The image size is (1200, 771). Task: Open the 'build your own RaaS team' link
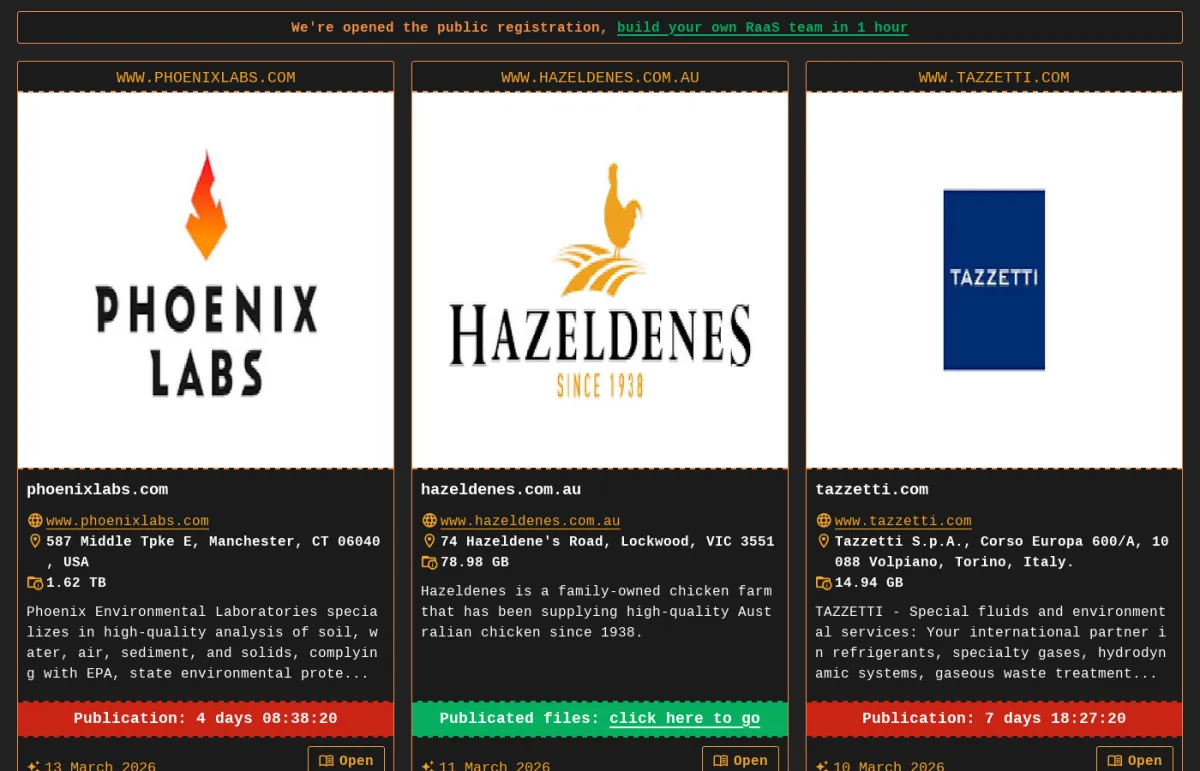[x=762, y=27]
